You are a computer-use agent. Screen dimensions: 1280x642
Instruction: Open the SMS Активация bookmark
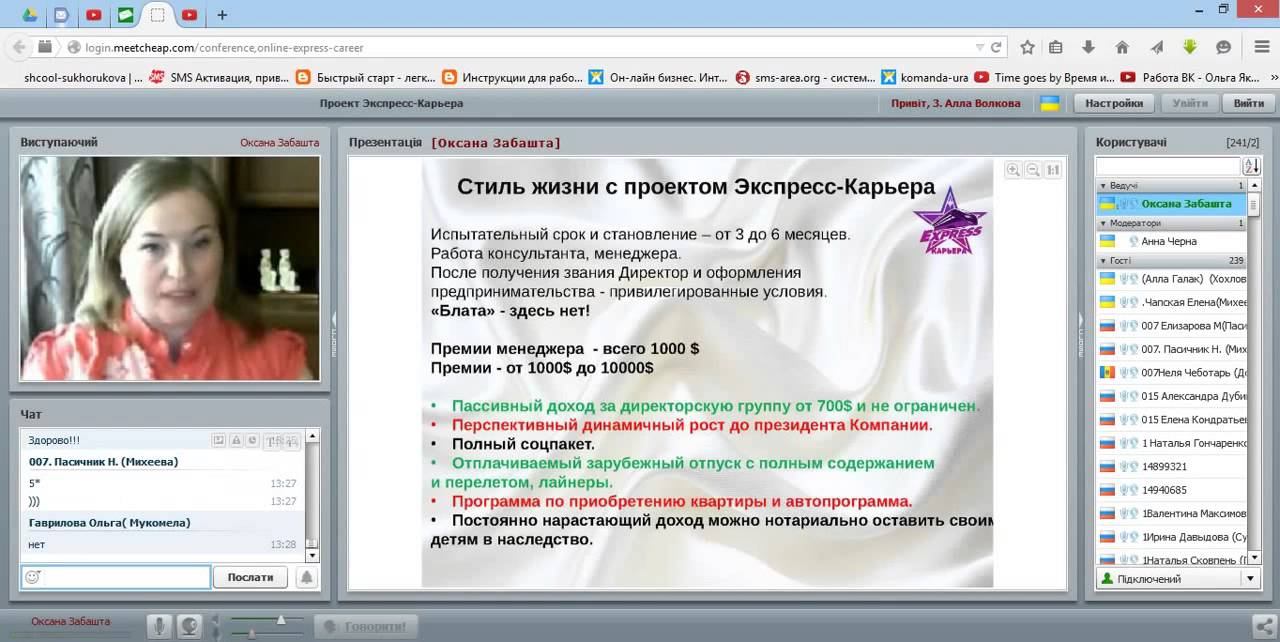[x=219, y=77]
